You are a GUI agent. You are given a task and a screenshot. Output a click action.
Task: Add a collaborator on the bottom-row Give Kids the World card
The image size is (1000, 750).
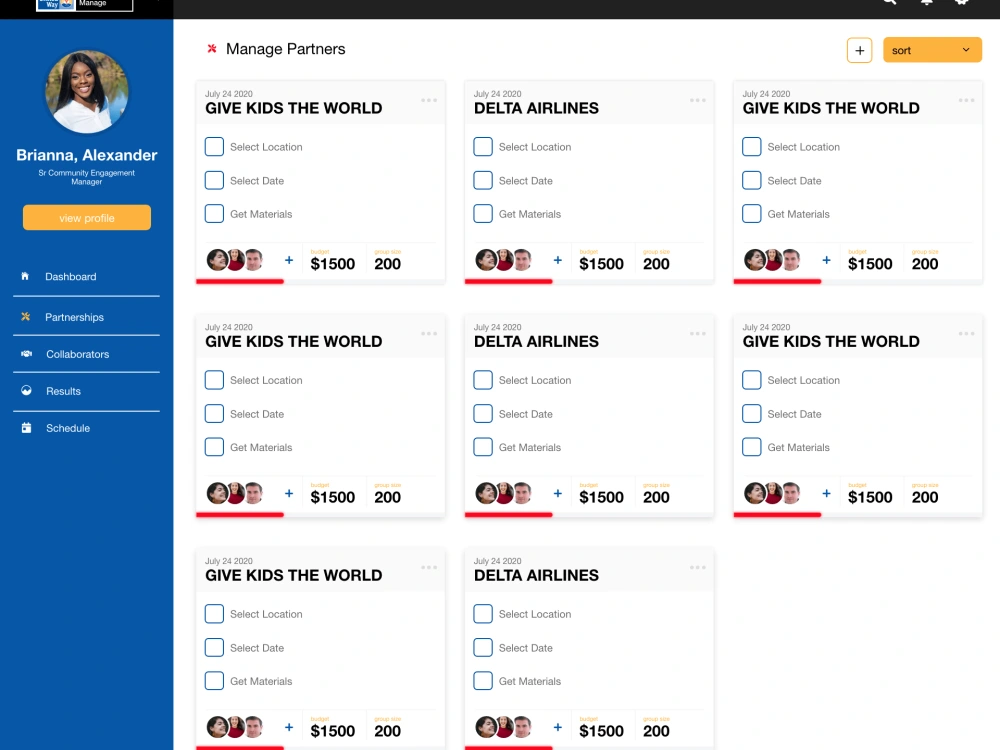(289, 727)
